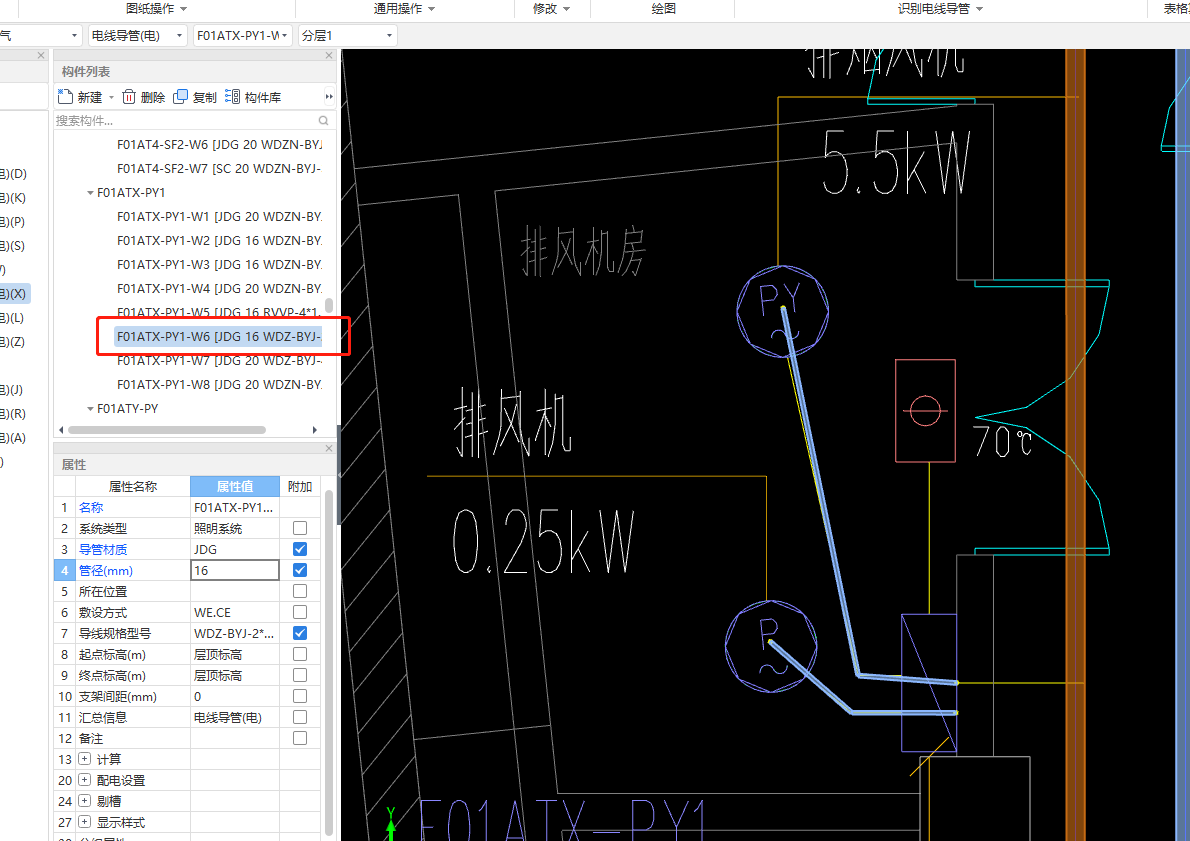Open the F01ATX-PY1-W component dropdown
Image resolution: width=1190 pixels, height=841 pixels.
pyautogui.click(x=242, y=35)
